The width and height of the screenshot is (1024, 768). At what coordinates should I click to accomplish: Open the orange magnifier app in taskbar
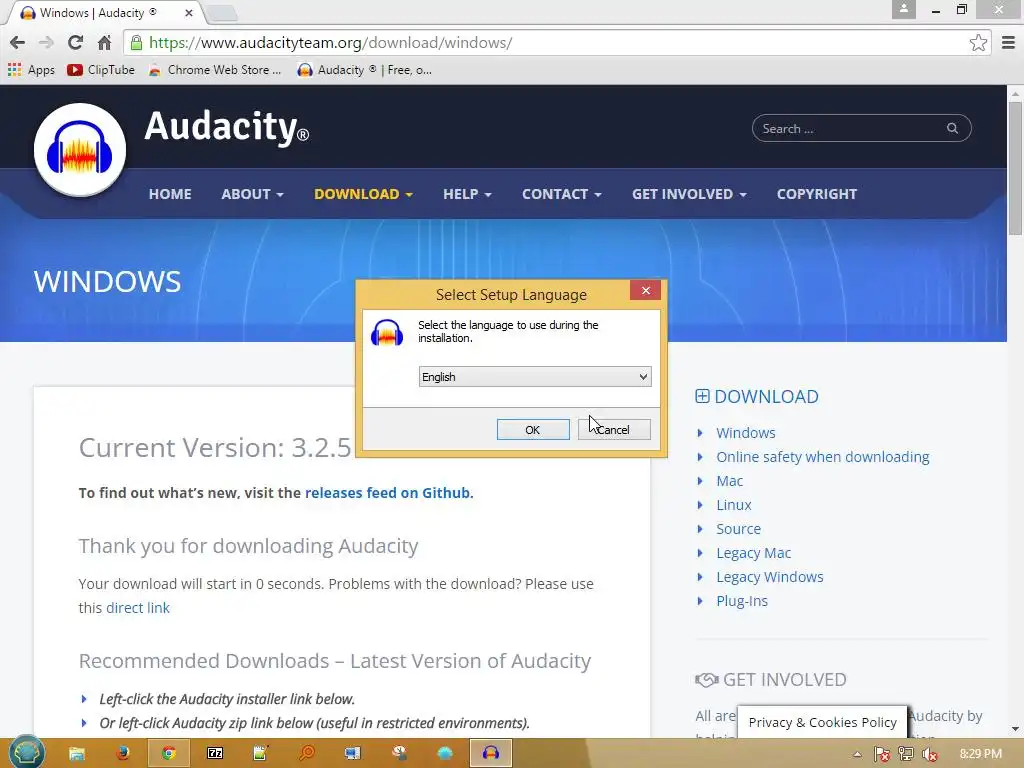pos(306,754)
